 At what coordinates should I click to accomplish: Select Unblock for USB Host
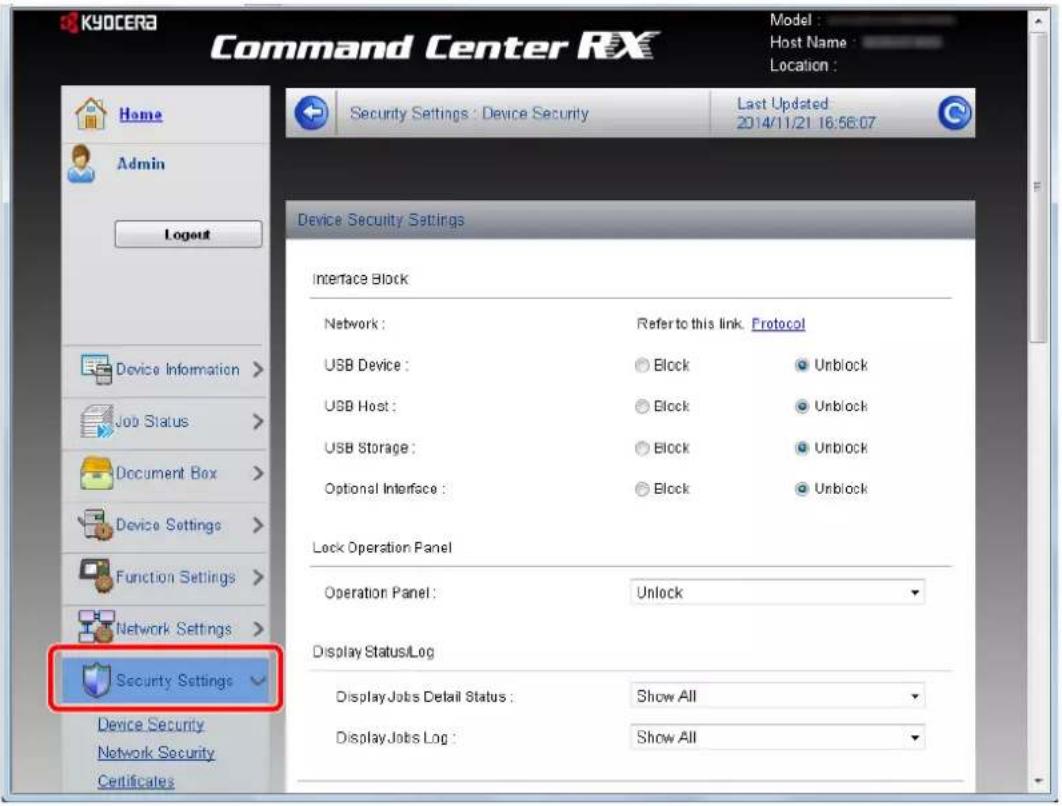point(802,406)
